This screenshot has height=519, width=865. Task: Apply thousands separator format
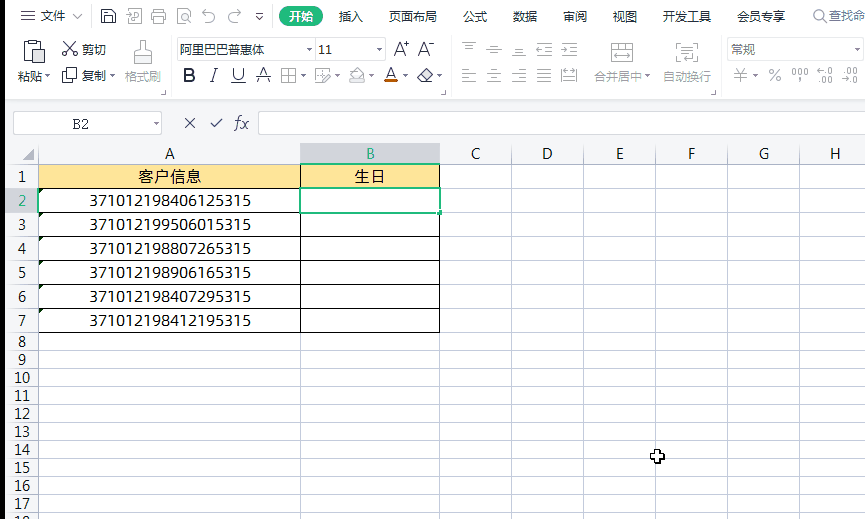800,75
